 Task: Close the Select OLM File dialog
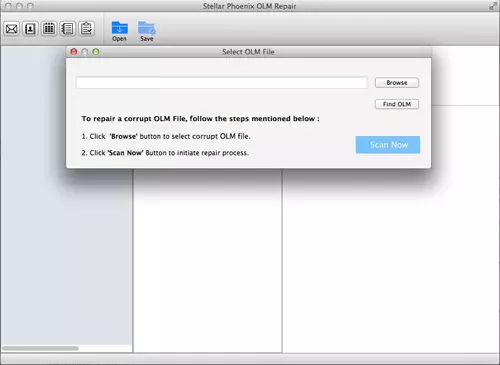click(x=74, y=52)
